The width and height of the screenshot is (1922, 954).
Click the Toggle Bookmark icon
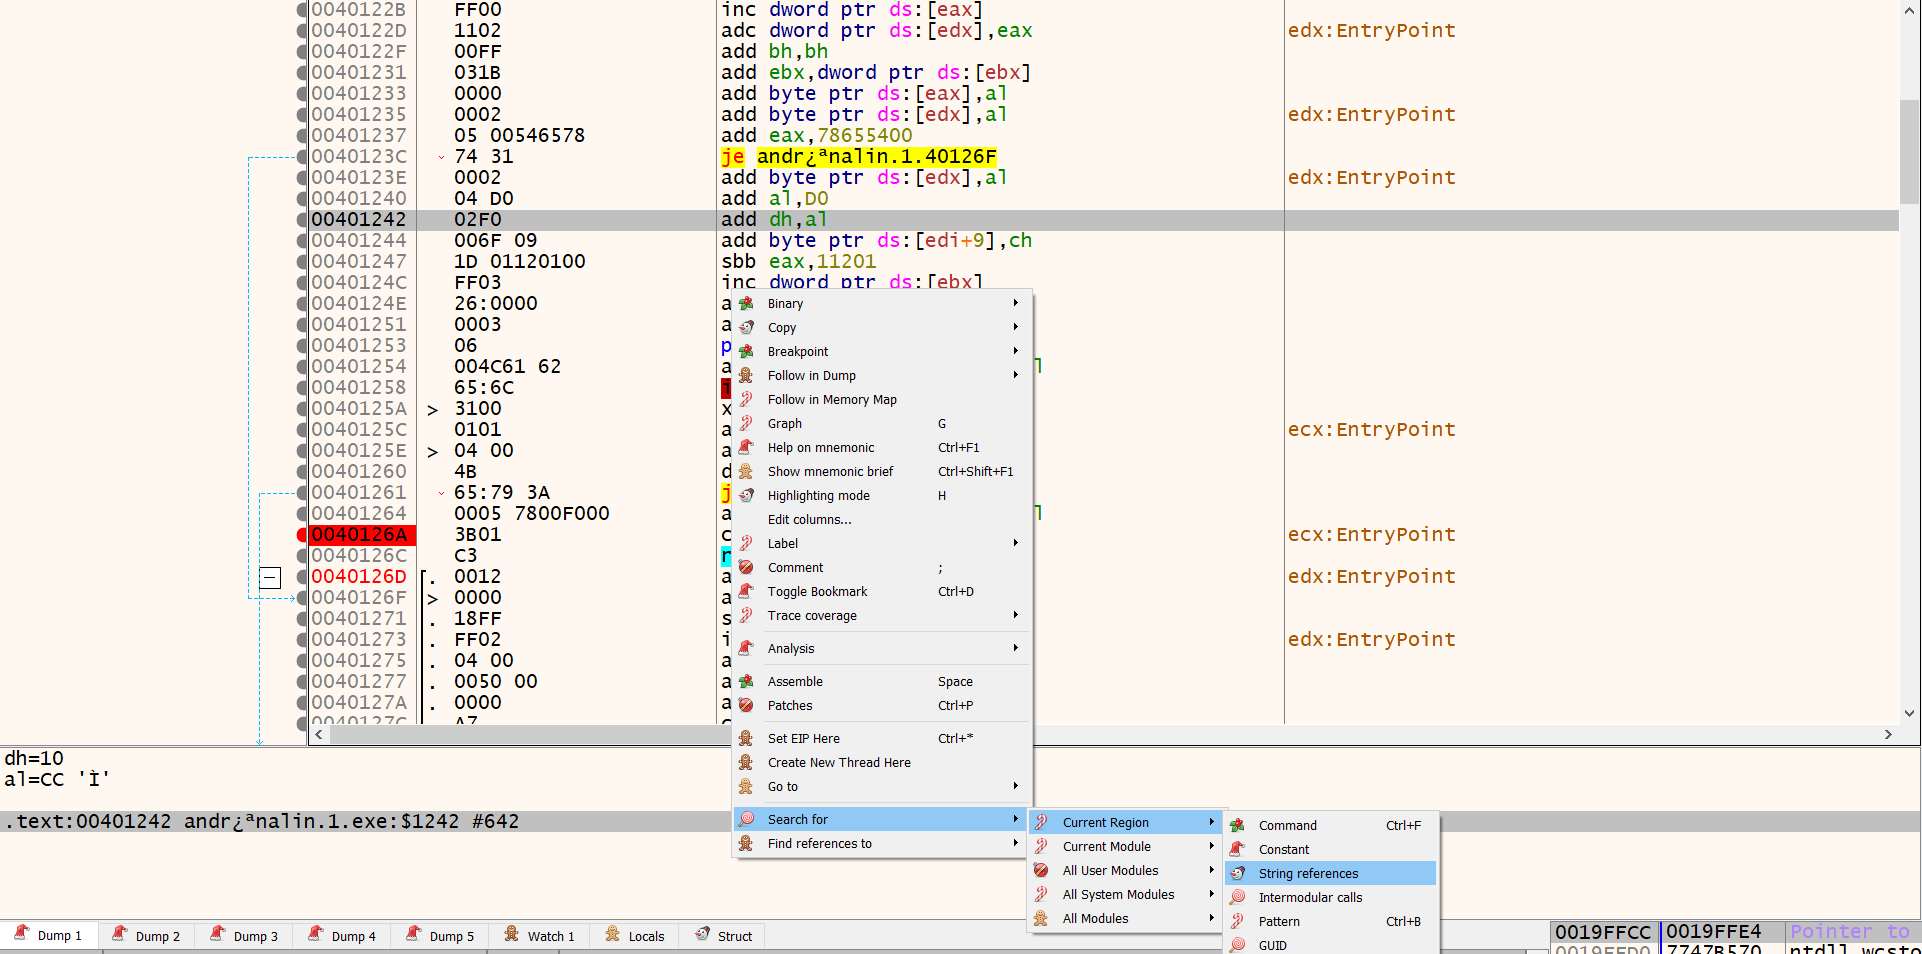point(746,591)
